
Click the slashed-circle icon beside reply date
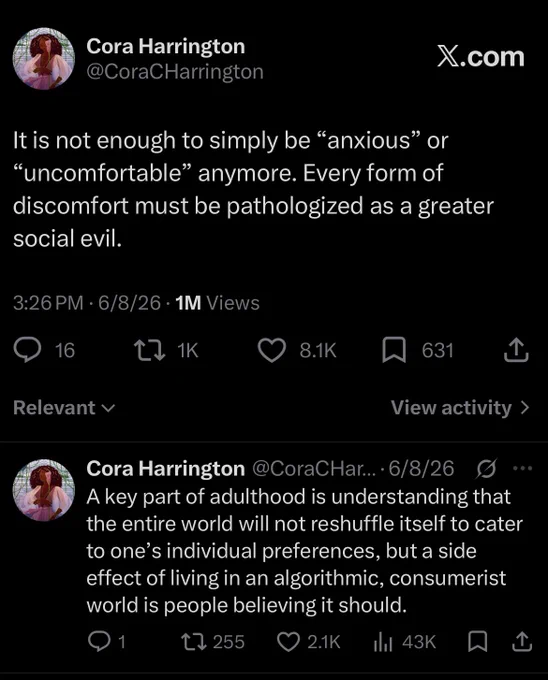pos(486,469)
